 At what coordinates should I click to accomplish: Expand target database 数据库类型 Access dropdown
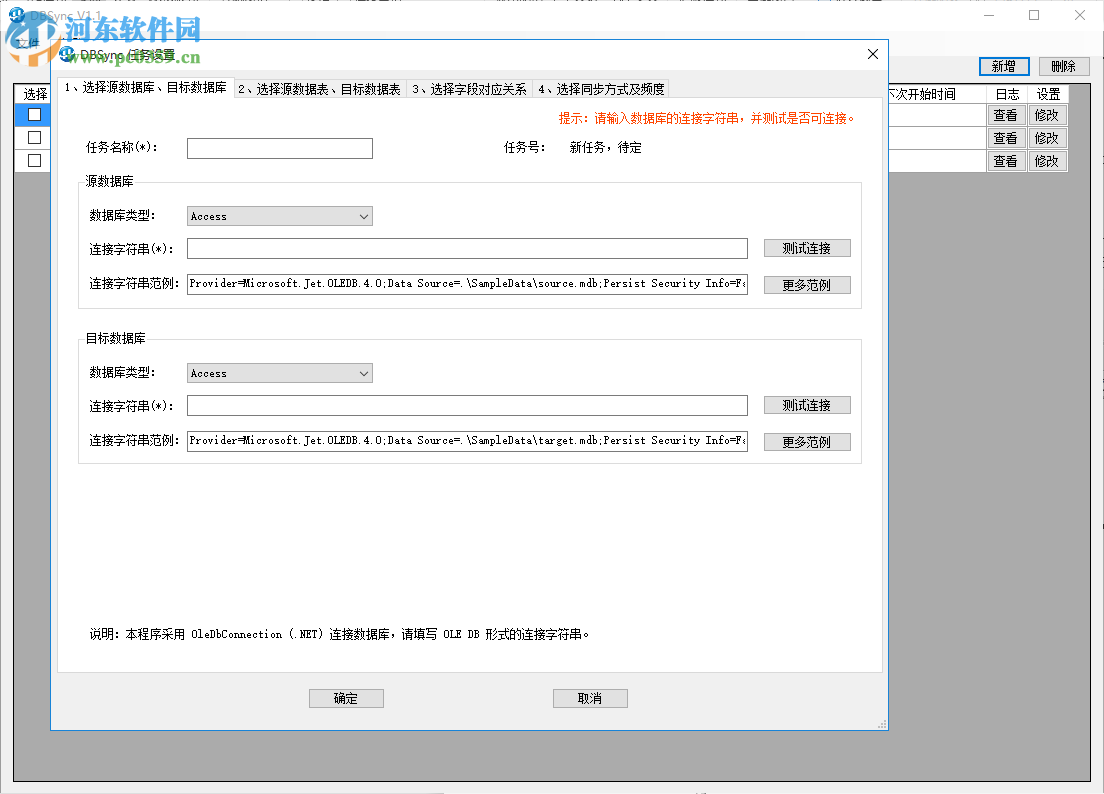tap(280, 373)
